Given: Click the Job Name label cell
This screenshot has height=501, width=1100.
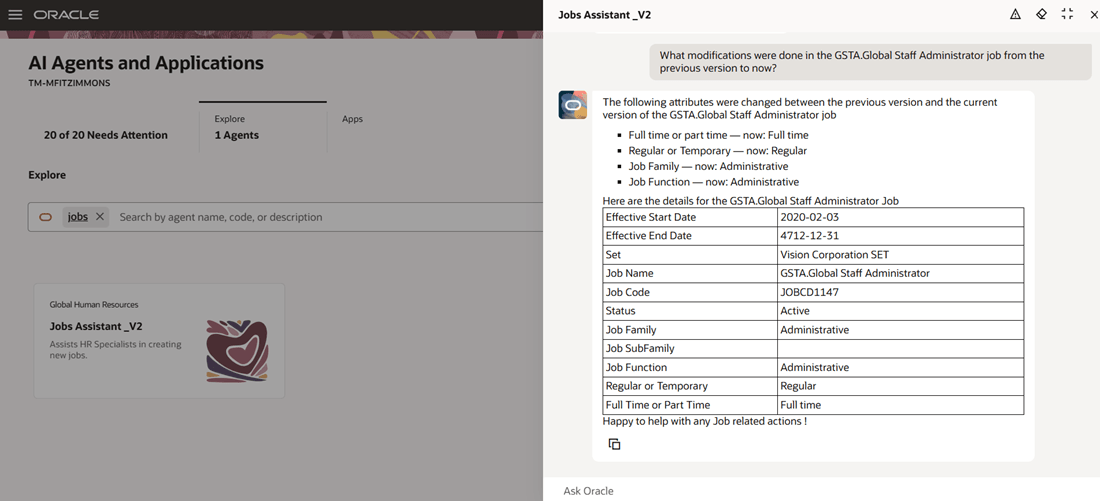Looking at the screenshot, I should [690, 274].
